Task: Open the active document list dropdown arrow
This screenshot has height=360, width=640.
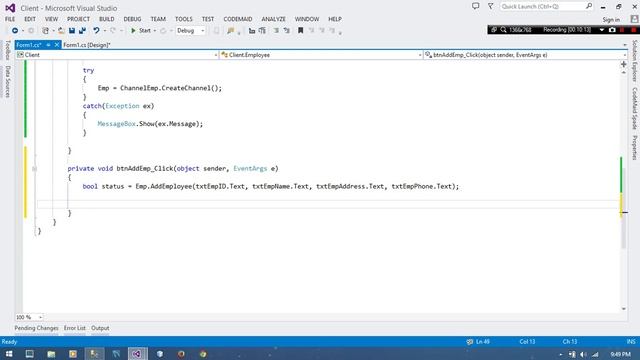Action: pos(625,45)
